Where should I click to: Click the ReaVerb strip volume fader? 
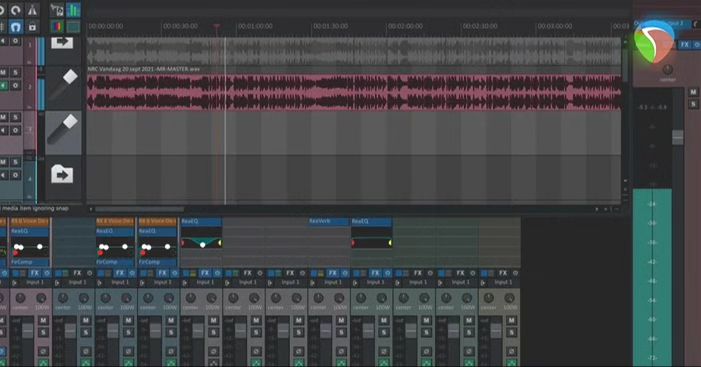tap(325, 331)
